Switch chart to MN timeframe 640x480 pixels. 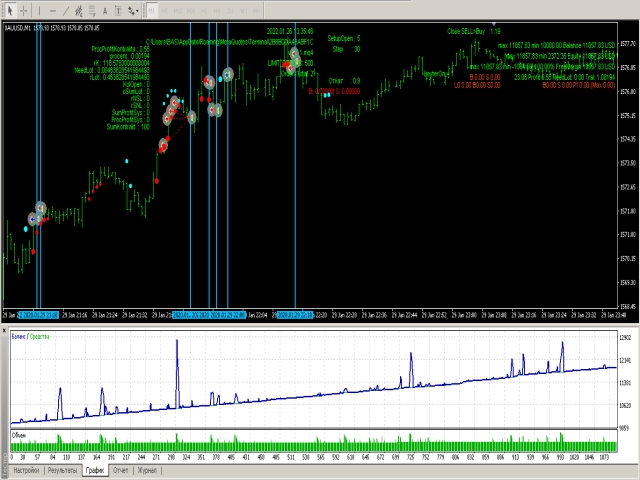pyautogui.click(x=256, y=11)
